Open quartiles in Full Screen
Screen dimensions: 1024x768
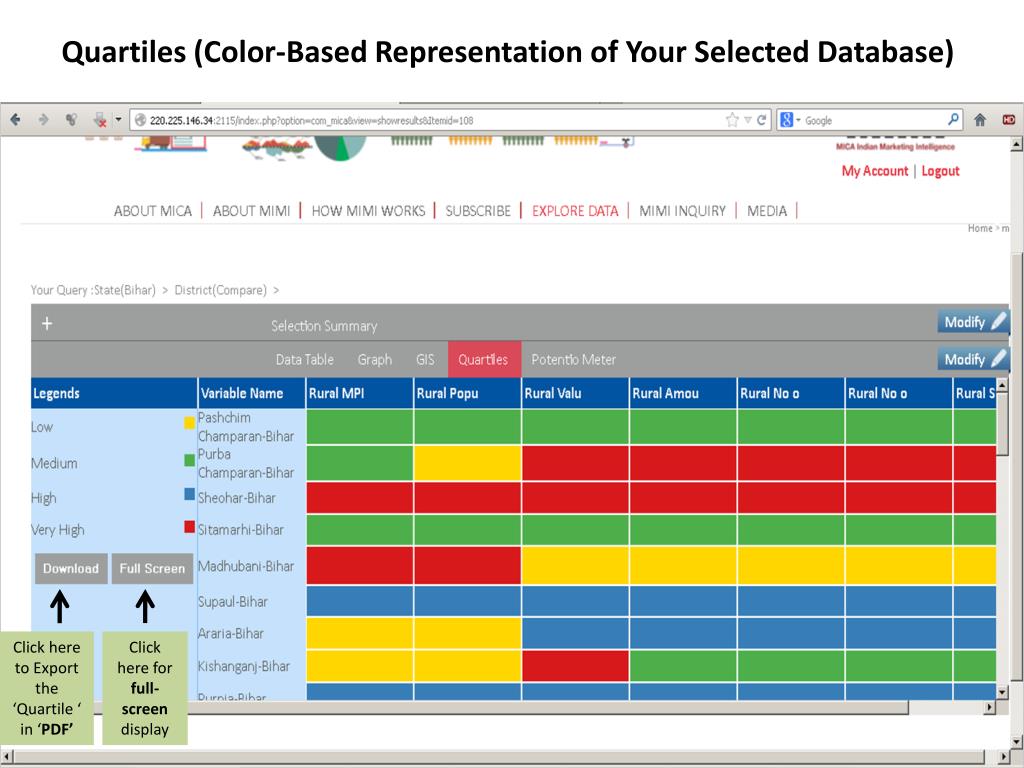point(152,568)
